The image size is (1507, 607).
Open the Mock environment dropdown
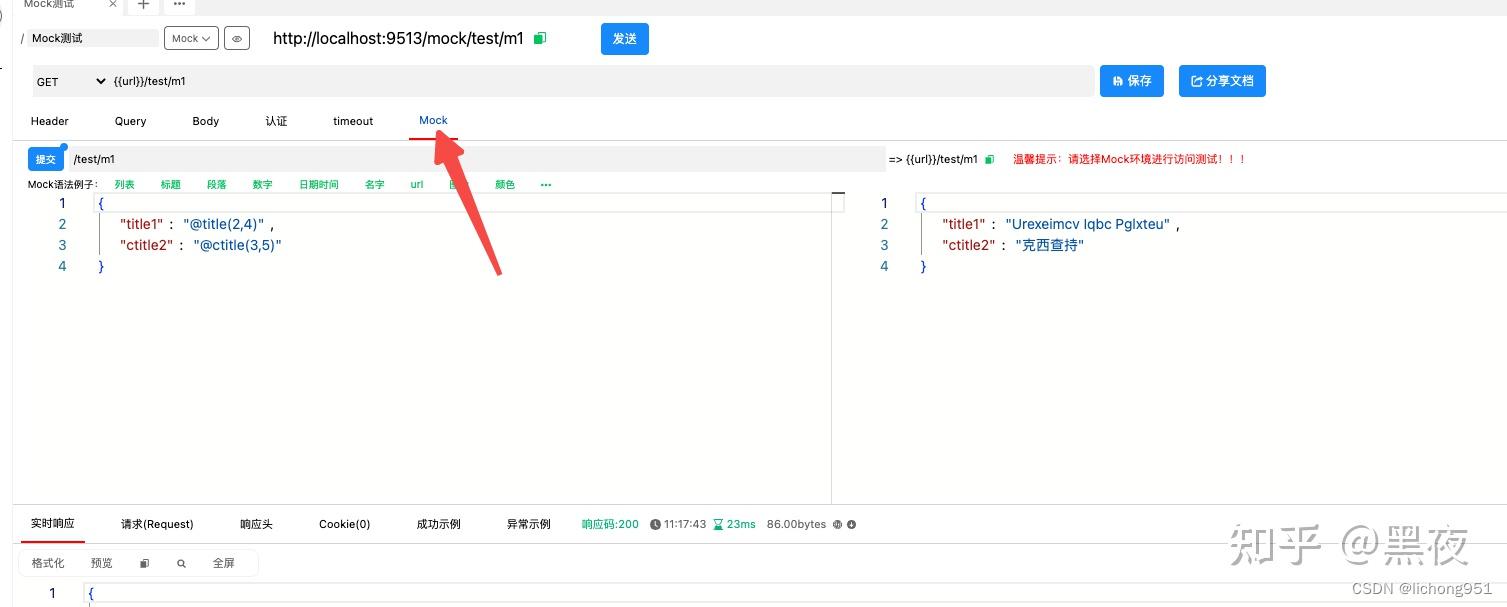(190, 38)
